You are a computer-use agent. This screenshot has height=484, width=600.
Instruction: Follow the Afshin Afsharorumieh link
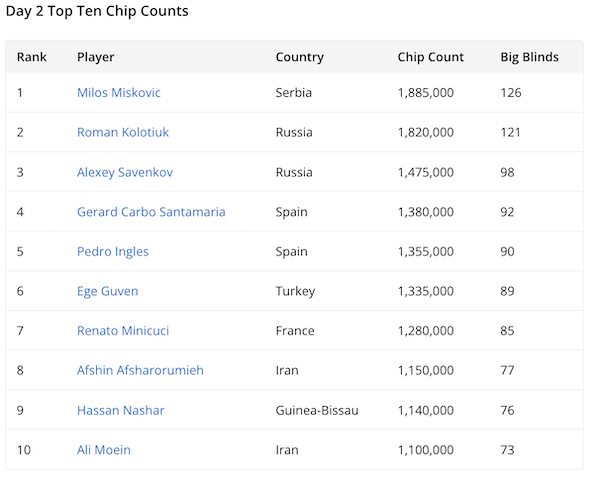point(140,370)
